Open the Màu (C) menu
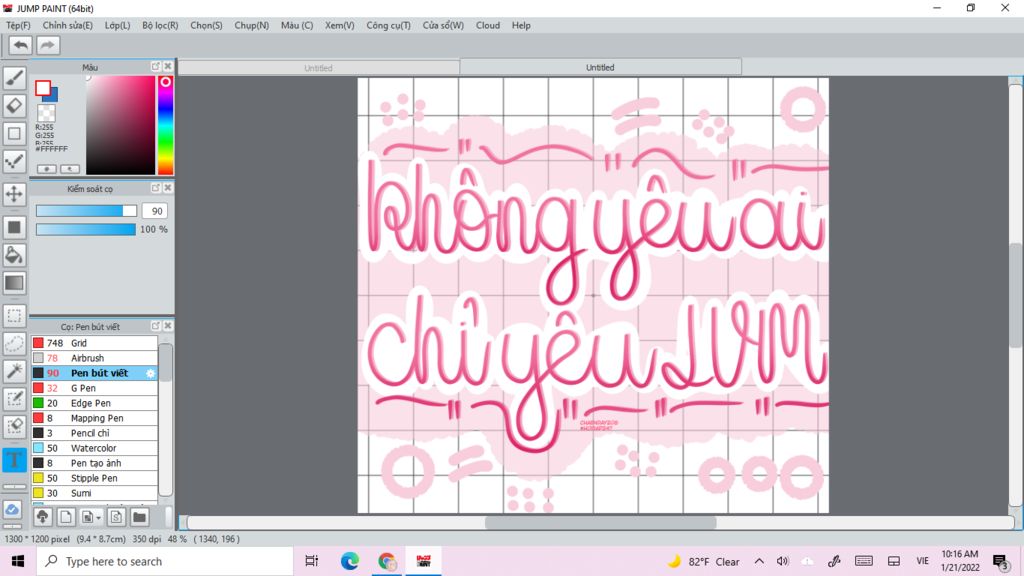Viewport: 1024px width, 576px height. point(297,25)
